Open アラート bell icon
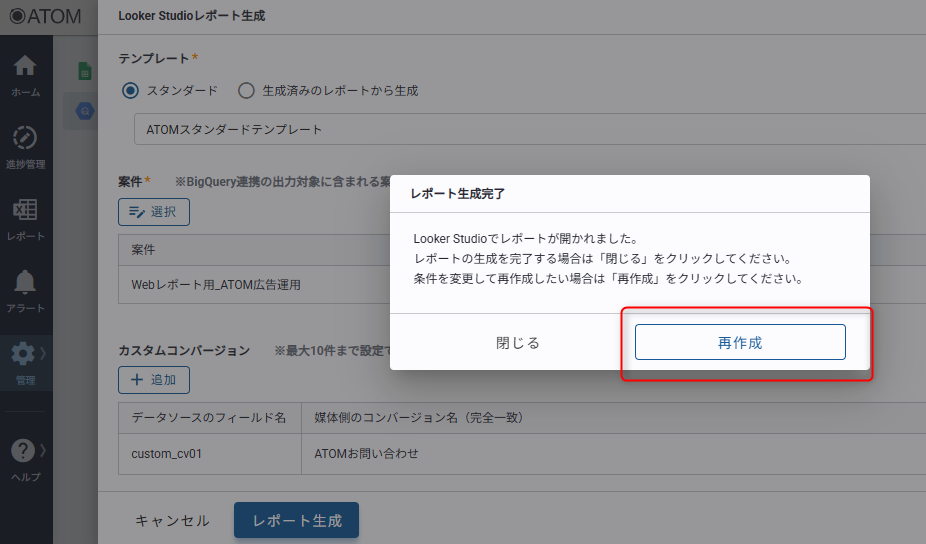 tap(25, 290)
